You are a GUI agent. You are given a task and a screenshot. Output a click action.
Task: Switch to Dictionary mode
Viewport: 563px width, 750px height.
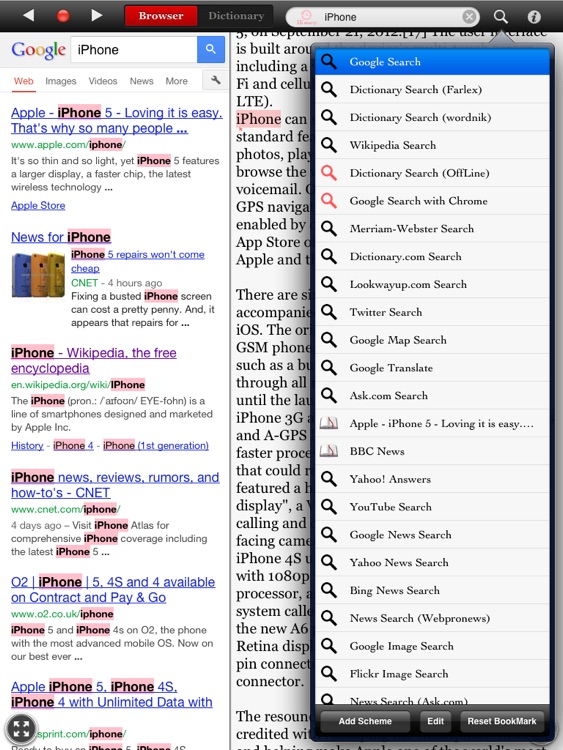pos(236,16)
